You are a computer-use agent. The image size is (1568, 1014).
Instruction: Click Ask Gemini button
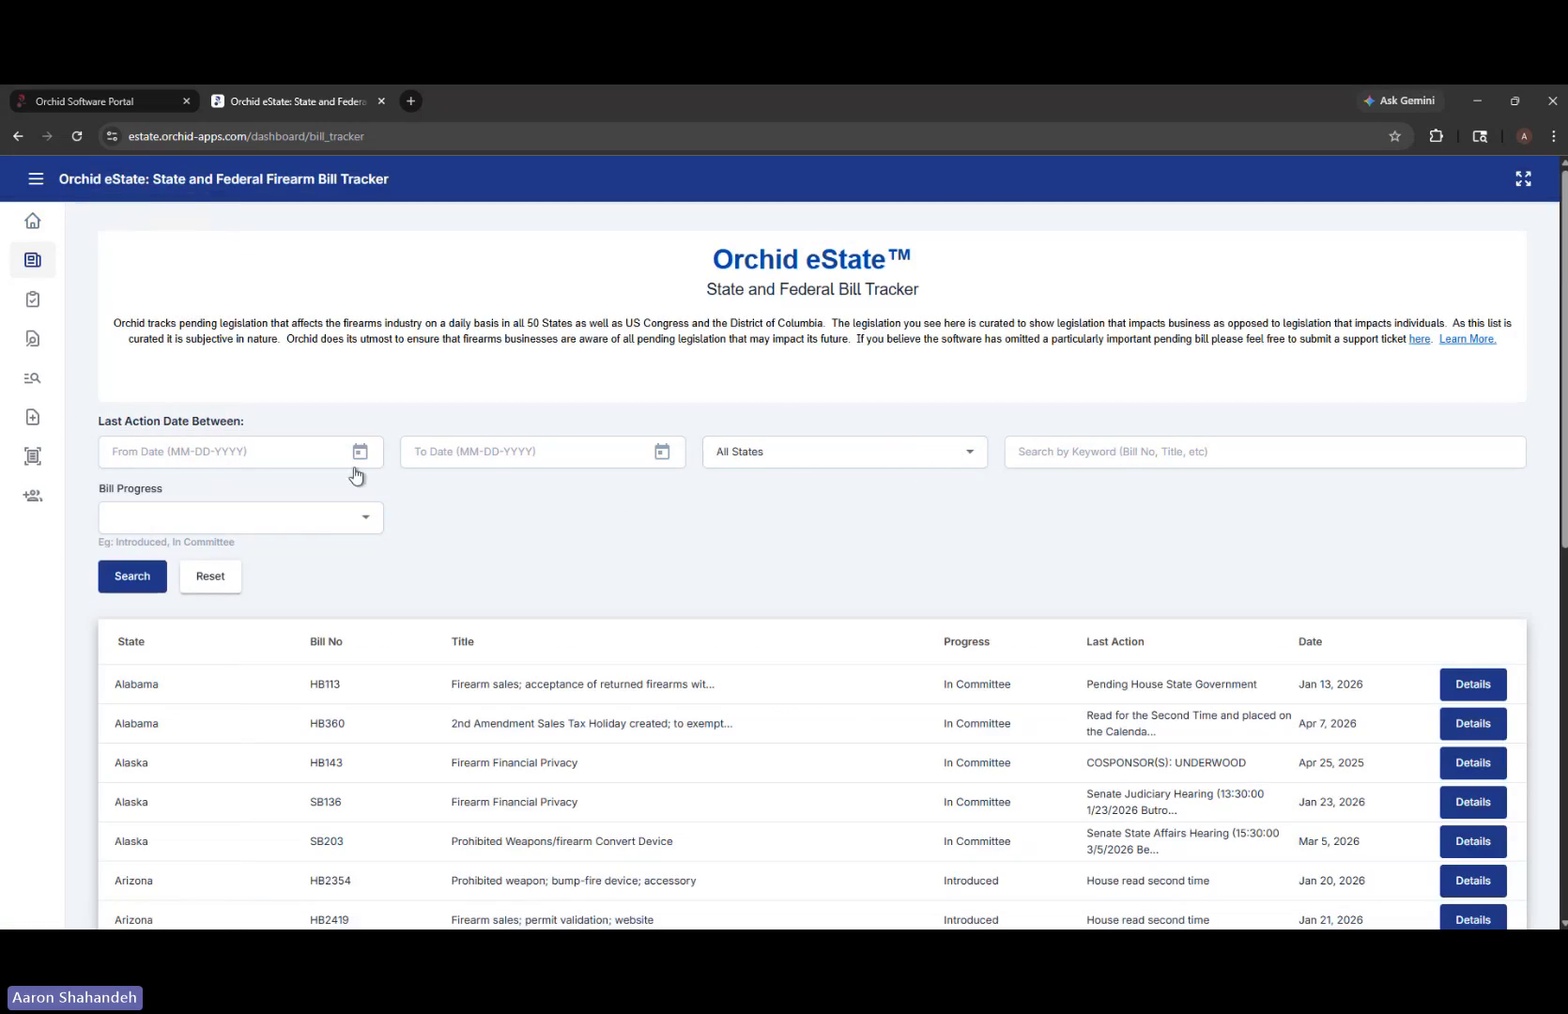pyautogui.click(x=1399, y=101)
